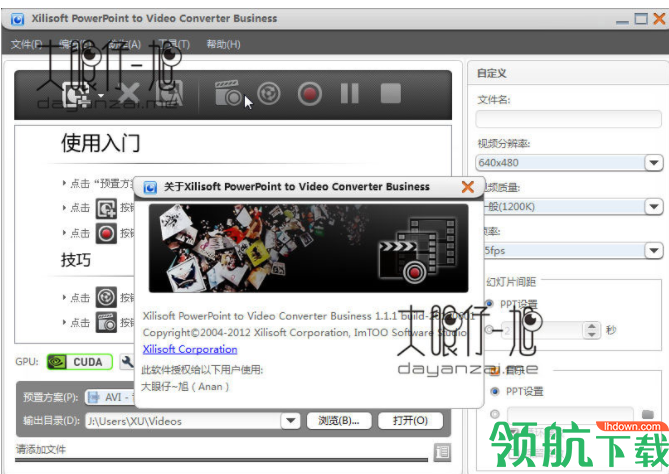The height and width of the screenshot is (474, 669).
Task: Open the Xilisoft Corporation link
Action: (190, 349)
